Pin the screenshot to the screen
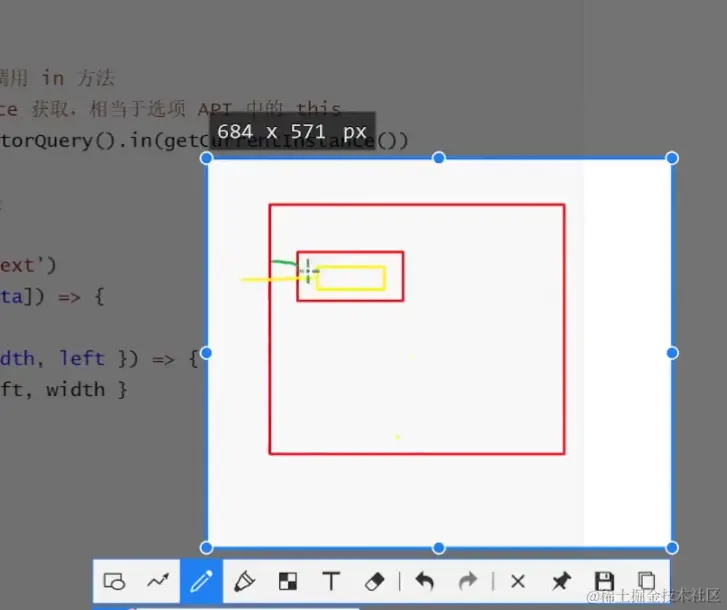This screenshot has height=610, width=727. (561, 581)
